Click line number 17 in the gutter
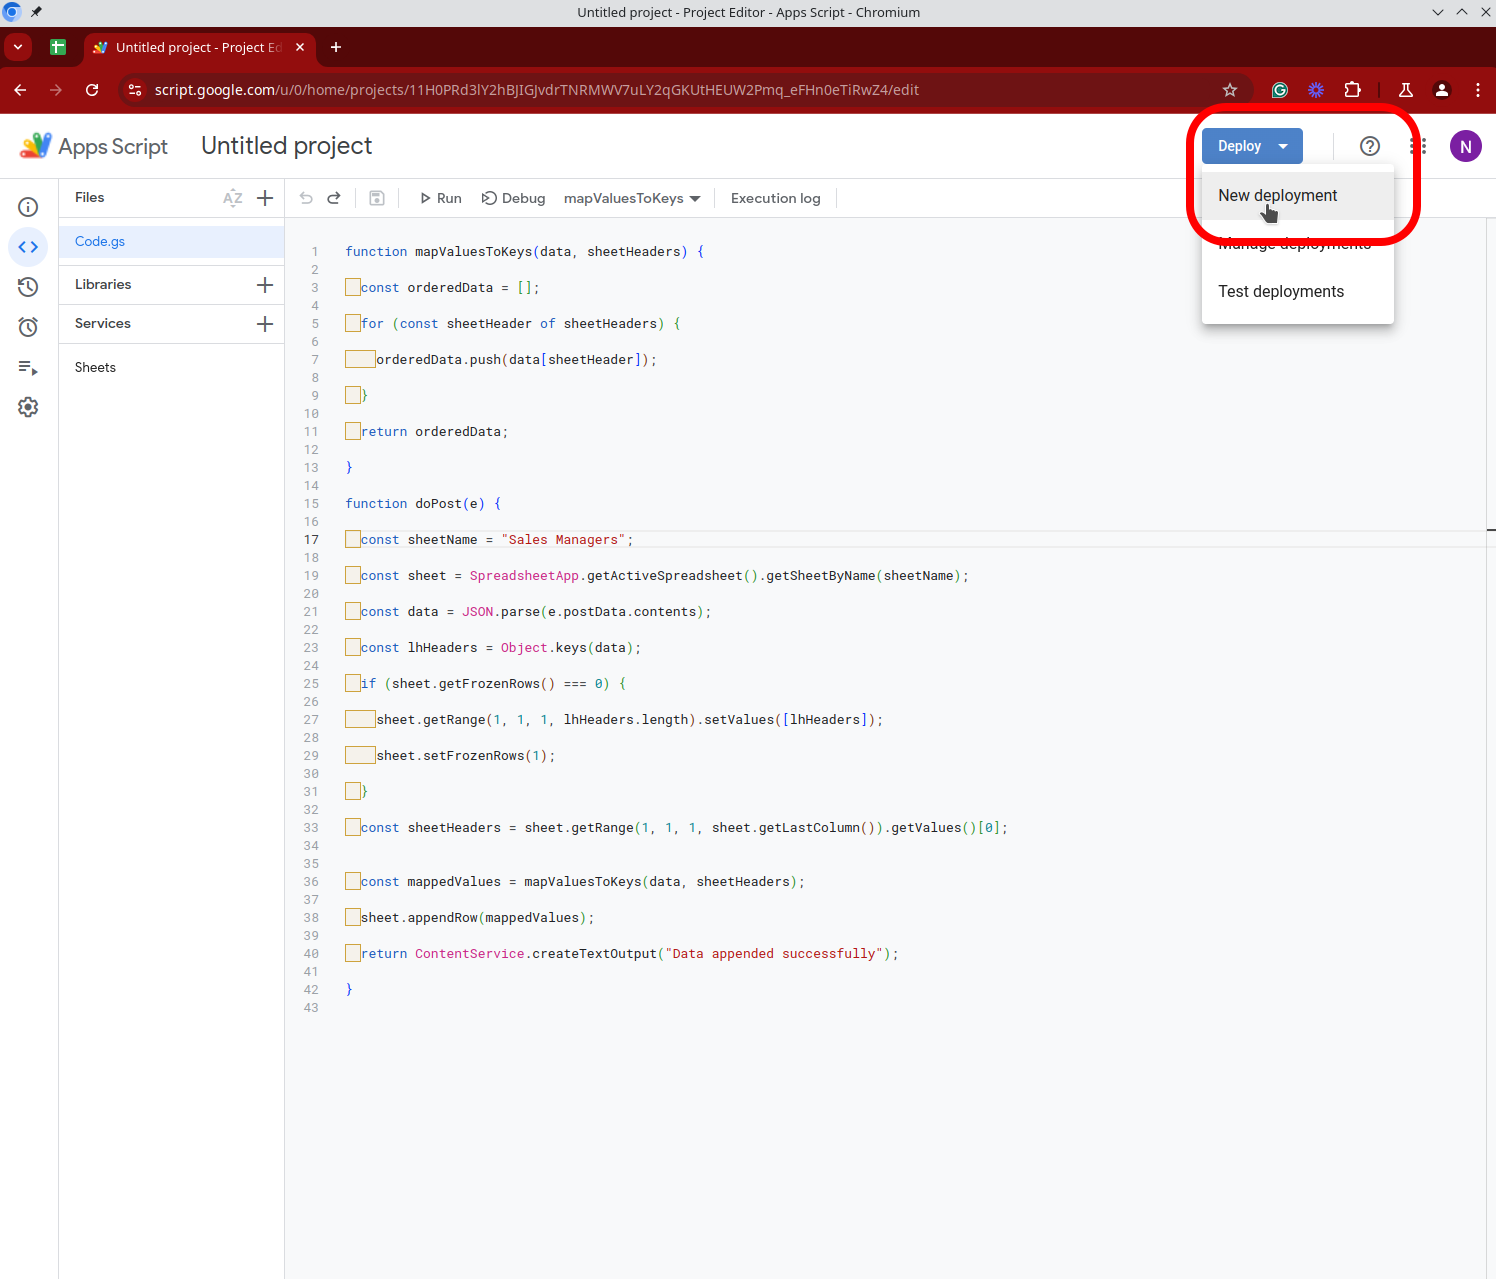This screenshot has height=1279, width=1496. coord(311,540)
